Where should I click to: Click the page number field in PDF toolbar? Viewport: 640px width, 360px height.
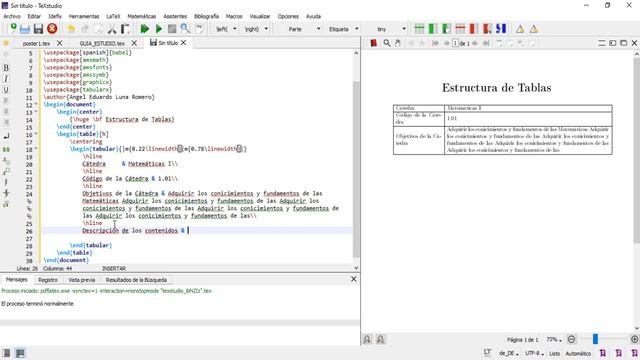point(455,43)
